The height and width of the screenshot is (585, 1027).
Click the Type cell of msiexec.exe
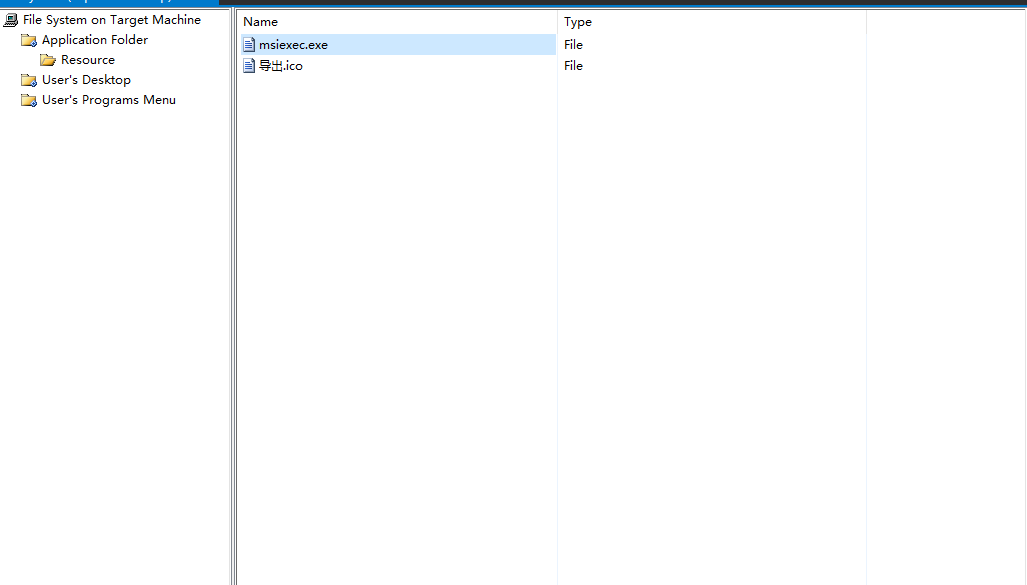pyautogui.click(x=573, y=45)
